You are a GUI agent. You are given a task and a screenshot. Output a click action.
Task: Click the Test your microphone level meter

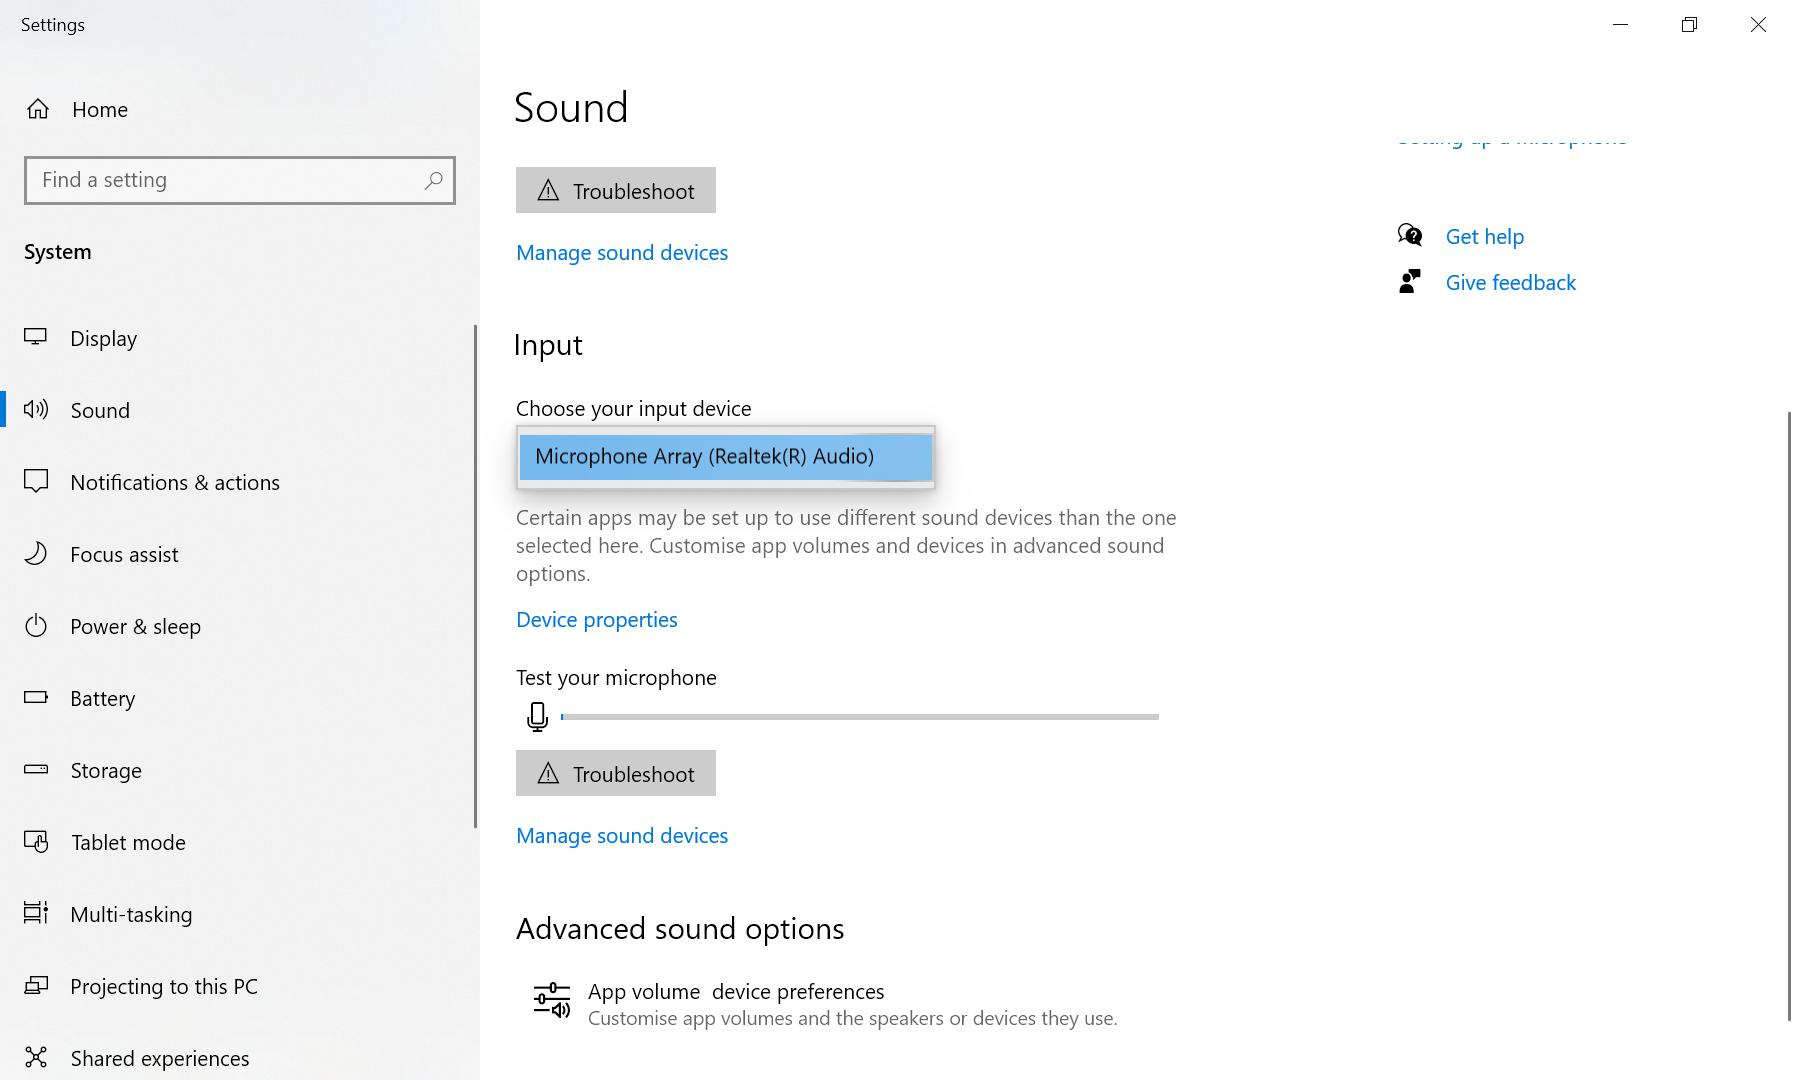click(x=860, y=716)
